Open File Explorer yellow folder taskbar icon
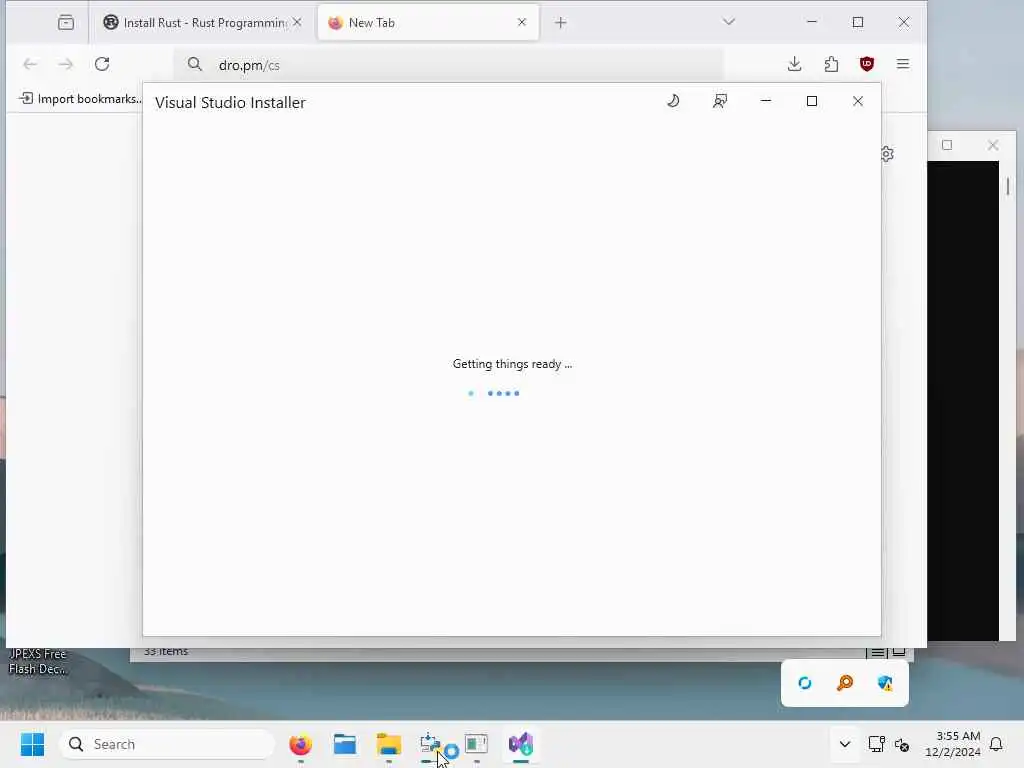 [x=389, y=744]
